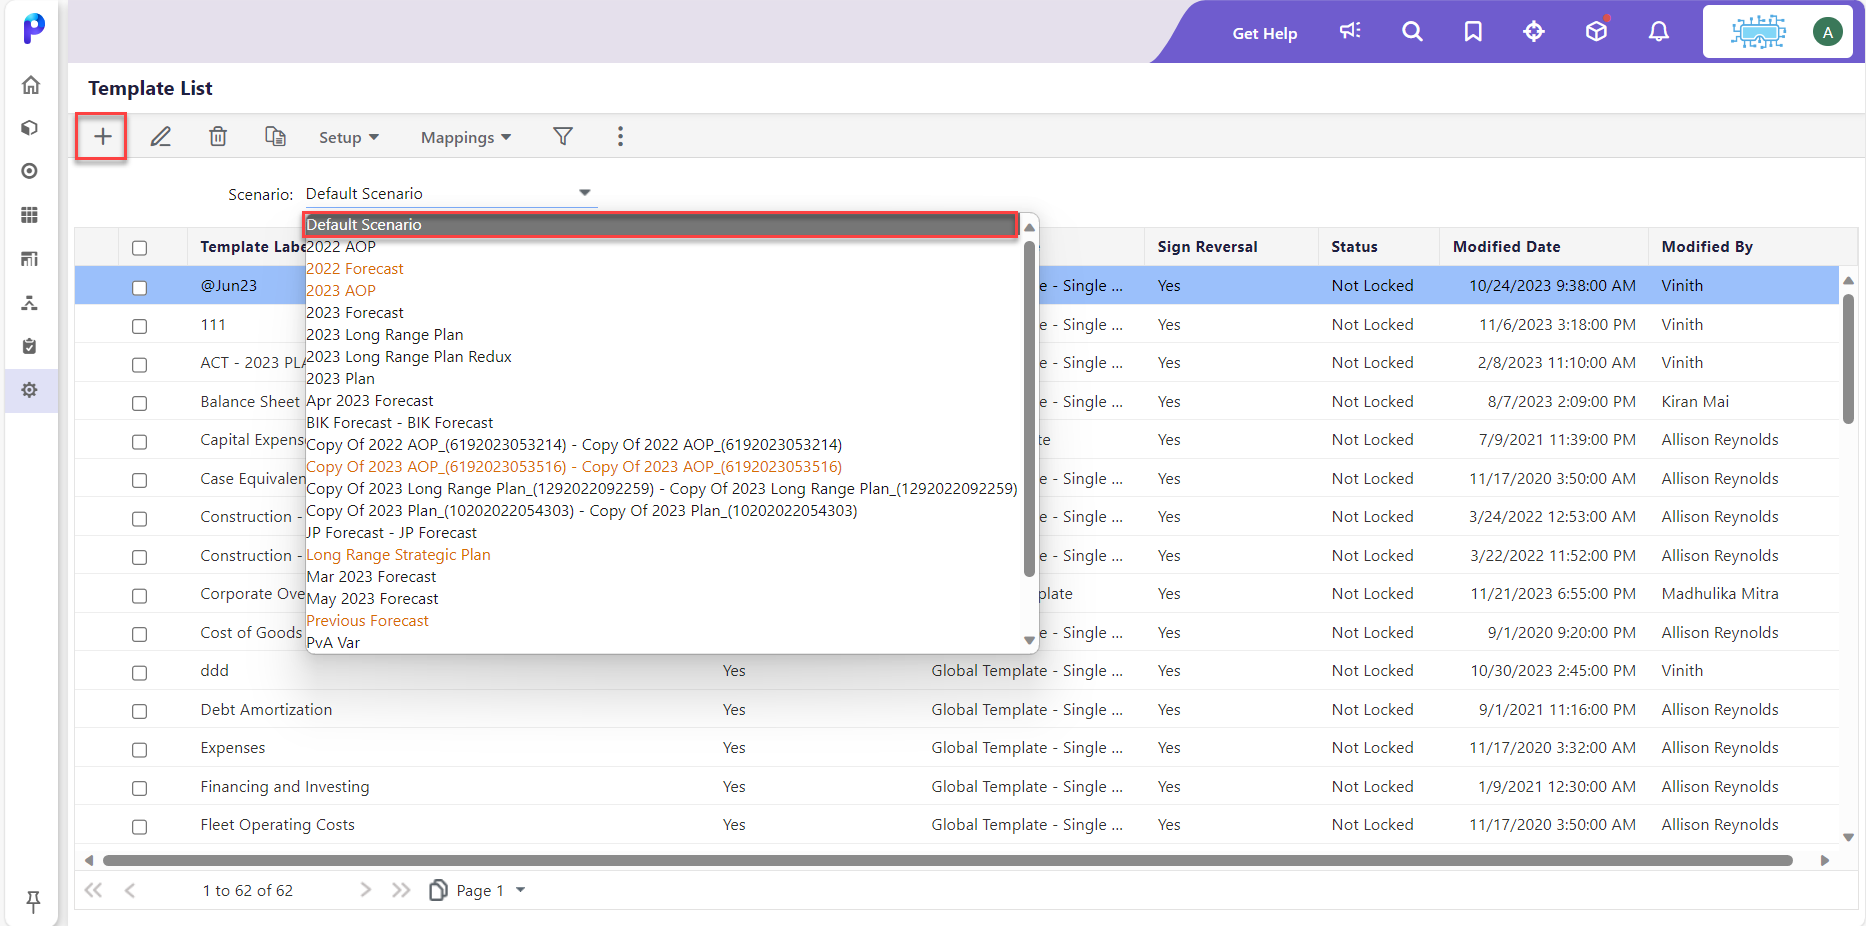Open the Scenario combo box
The image size is (1866, 926).
click(450, 193)
